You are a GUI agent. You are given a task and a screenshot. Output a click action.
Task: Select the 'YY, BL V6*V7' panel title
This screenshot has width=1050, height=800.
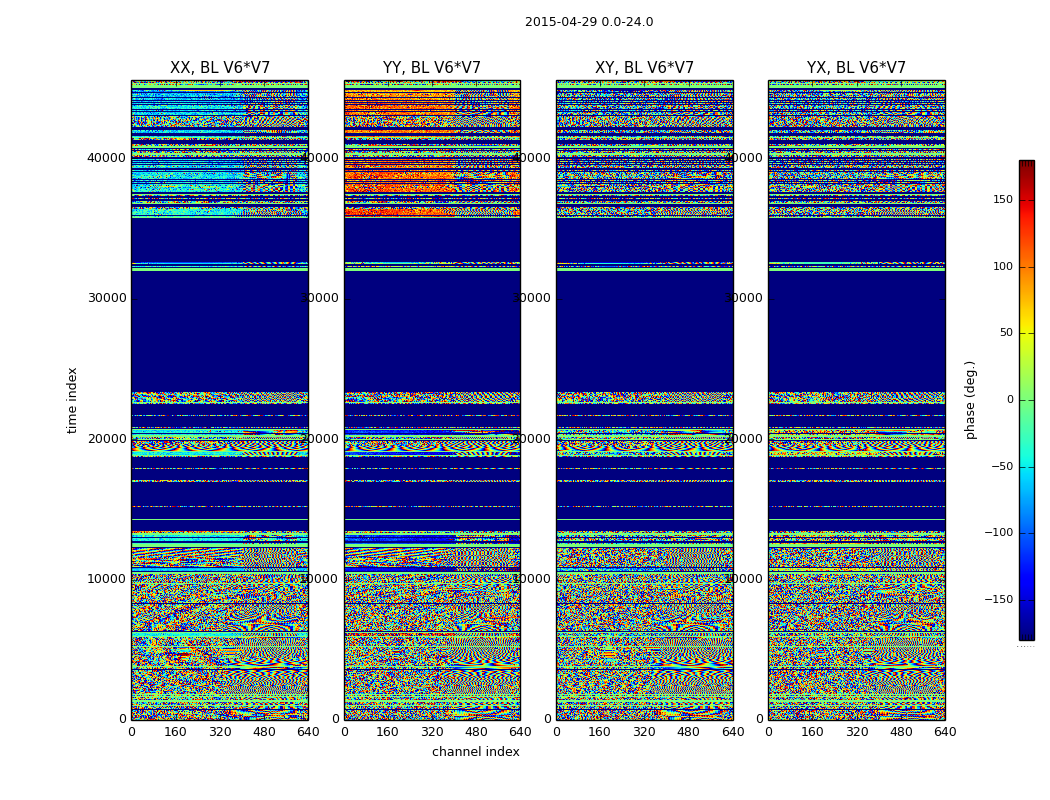pos(432,68)
